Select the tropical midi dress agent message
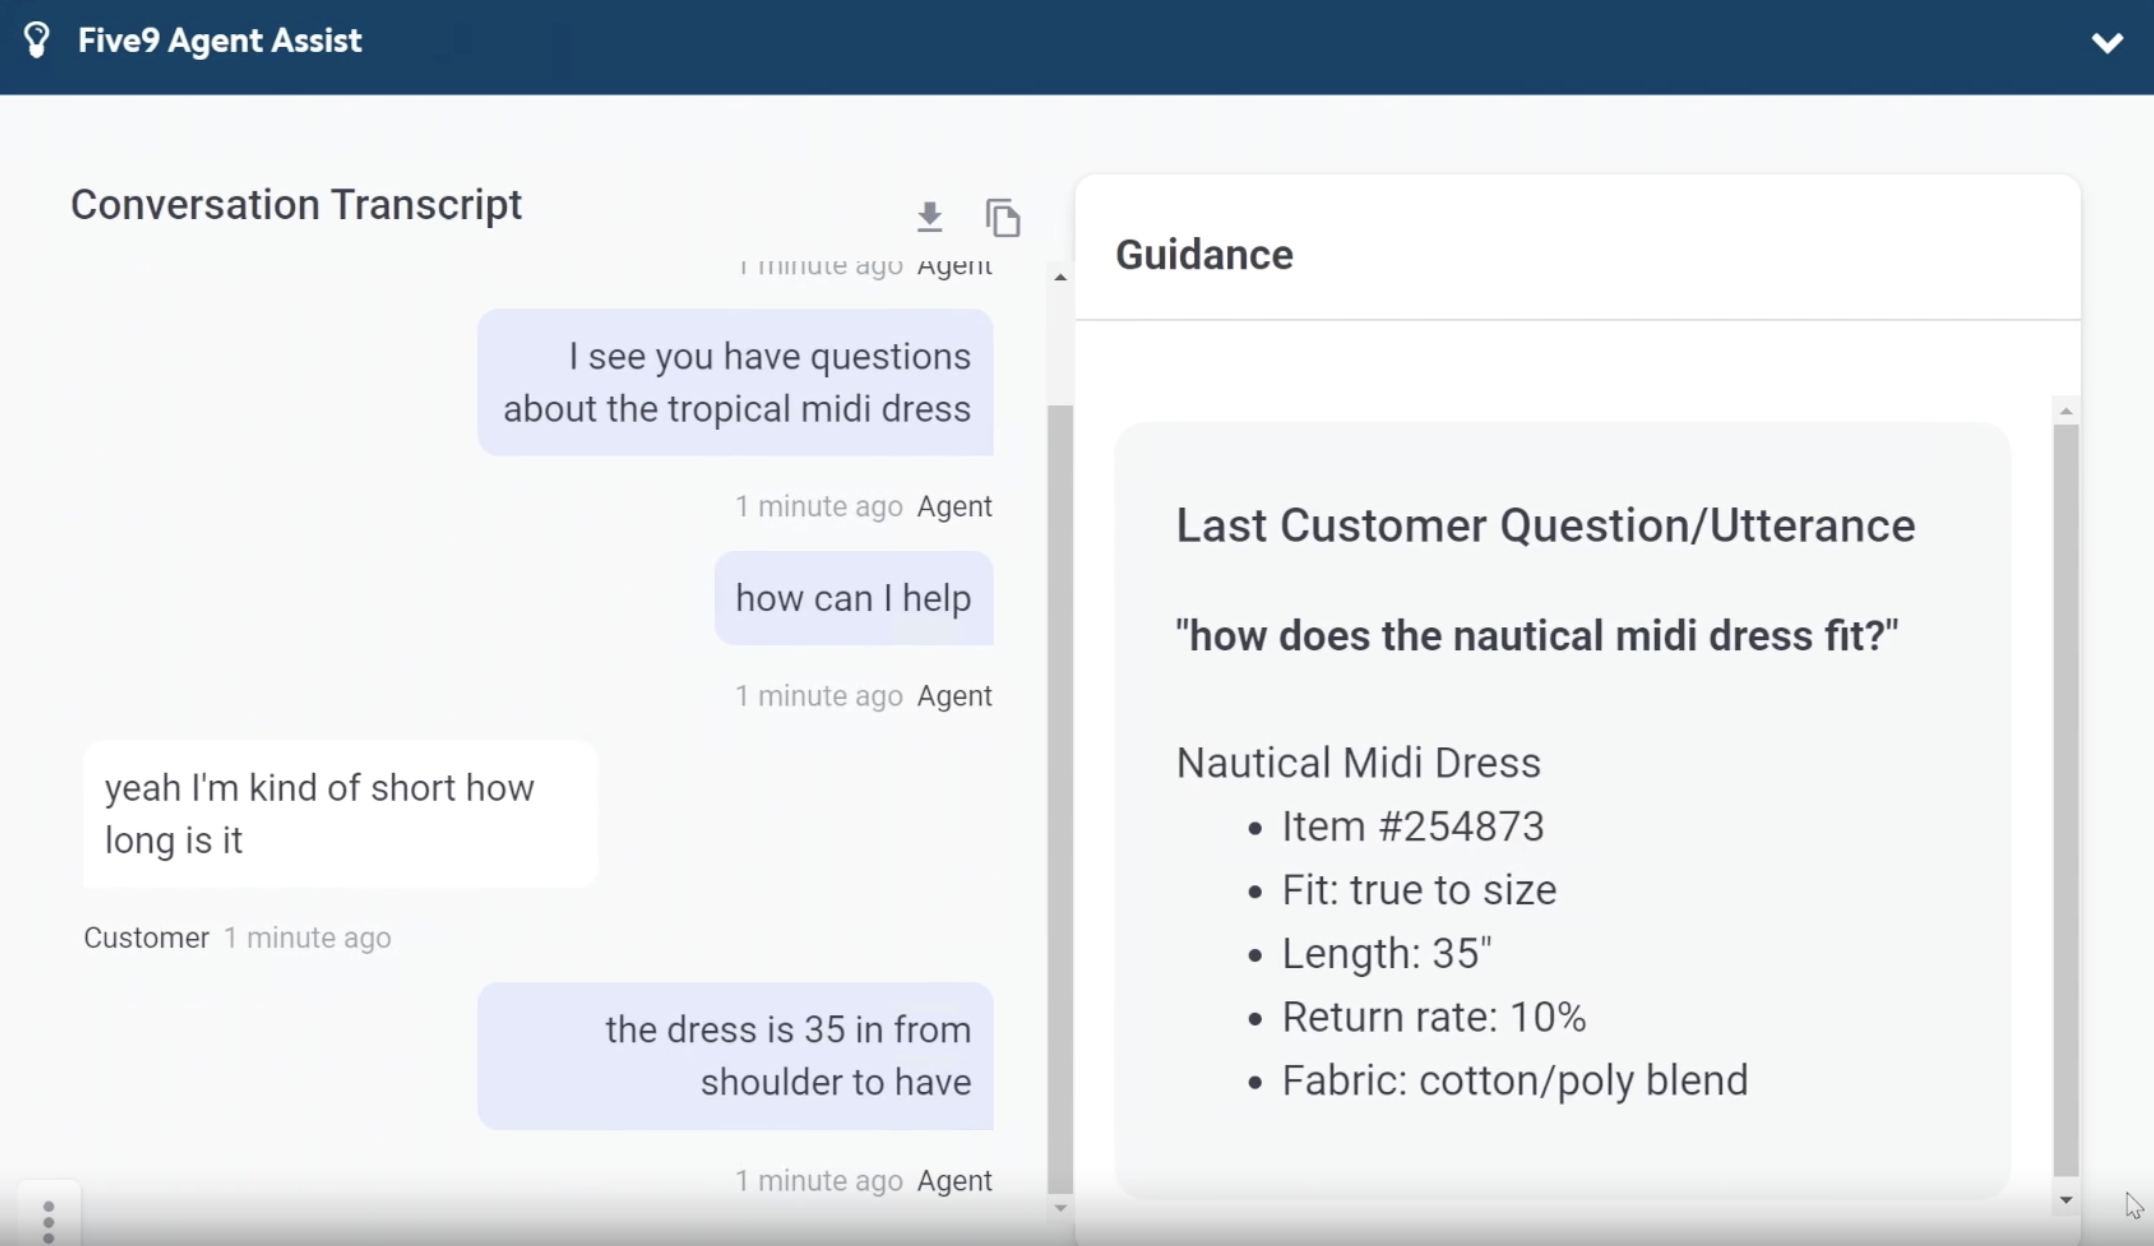 [x=736, y=382]
